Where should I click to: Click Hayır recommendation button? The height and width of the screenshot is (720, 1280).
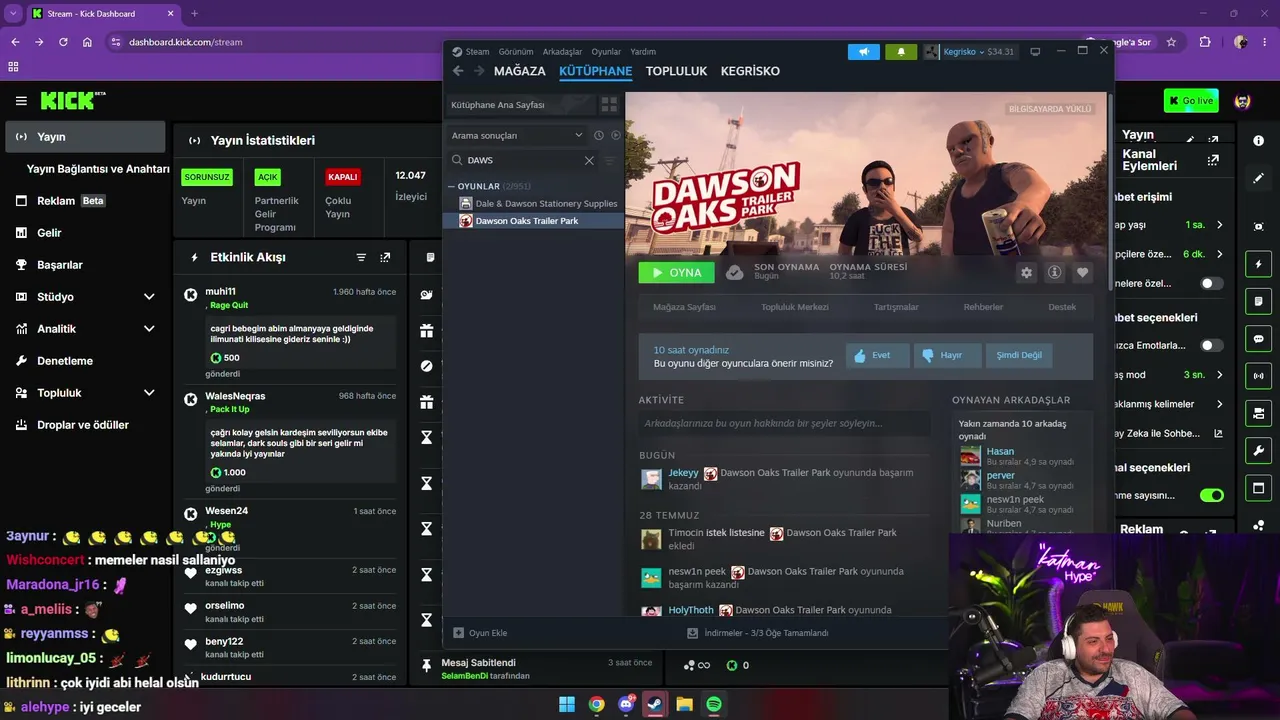pyautogui.click(x=947, y=355)
